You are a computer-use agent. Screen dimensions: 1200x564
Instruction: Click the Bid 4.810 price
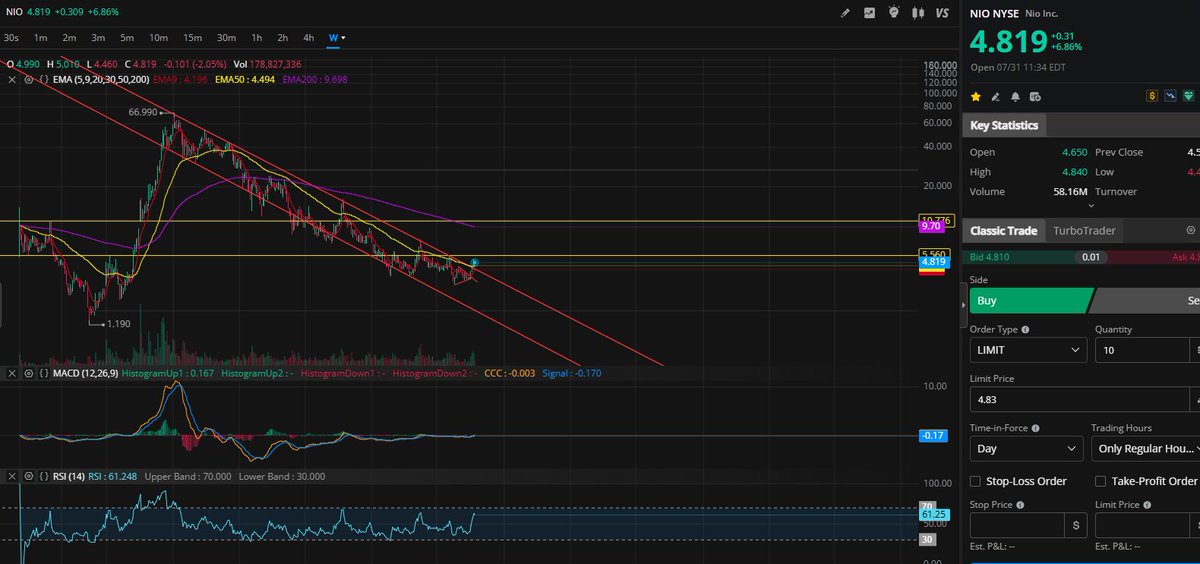[991, 258]
